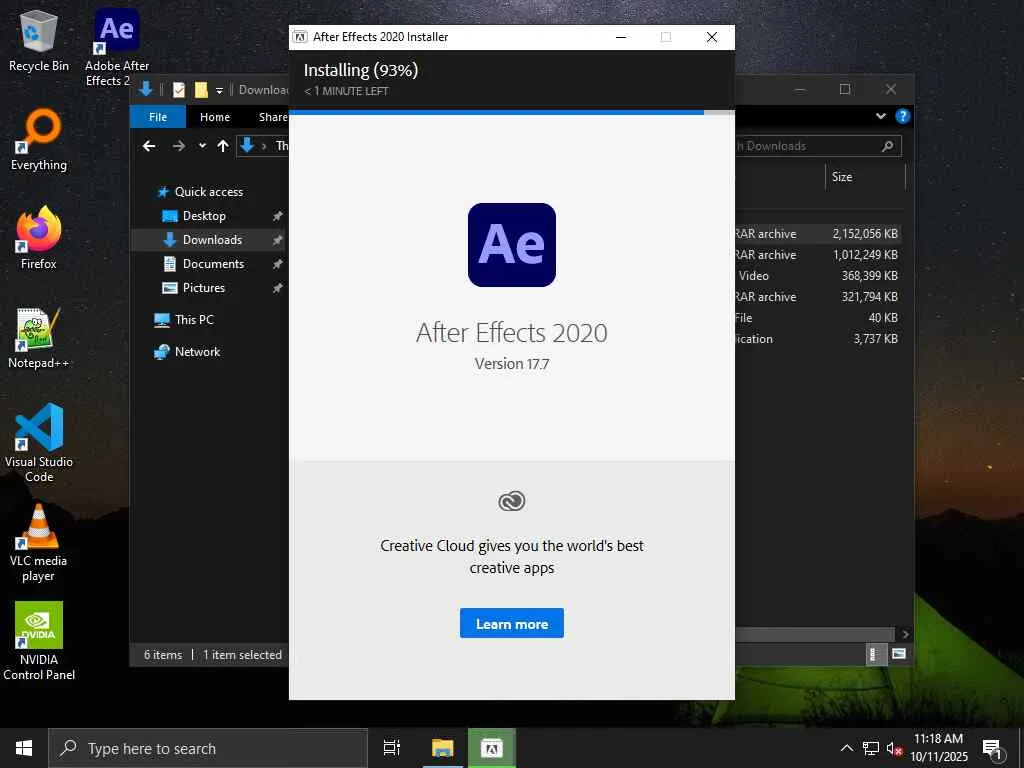Select Quick access in Explorer navigation pane

tap(209, 191)
